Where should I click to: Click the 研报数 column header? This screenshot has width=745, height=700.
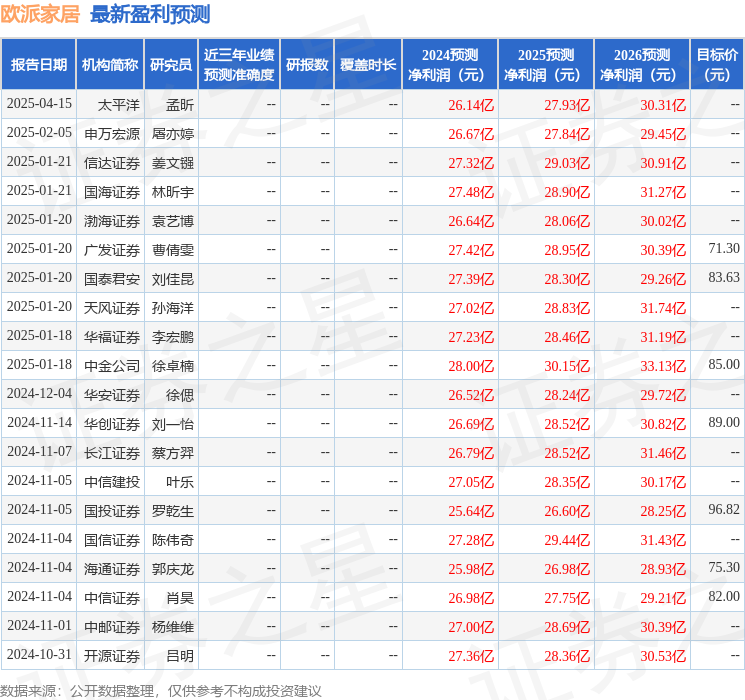pyautogui.click(x=307, y=65)
